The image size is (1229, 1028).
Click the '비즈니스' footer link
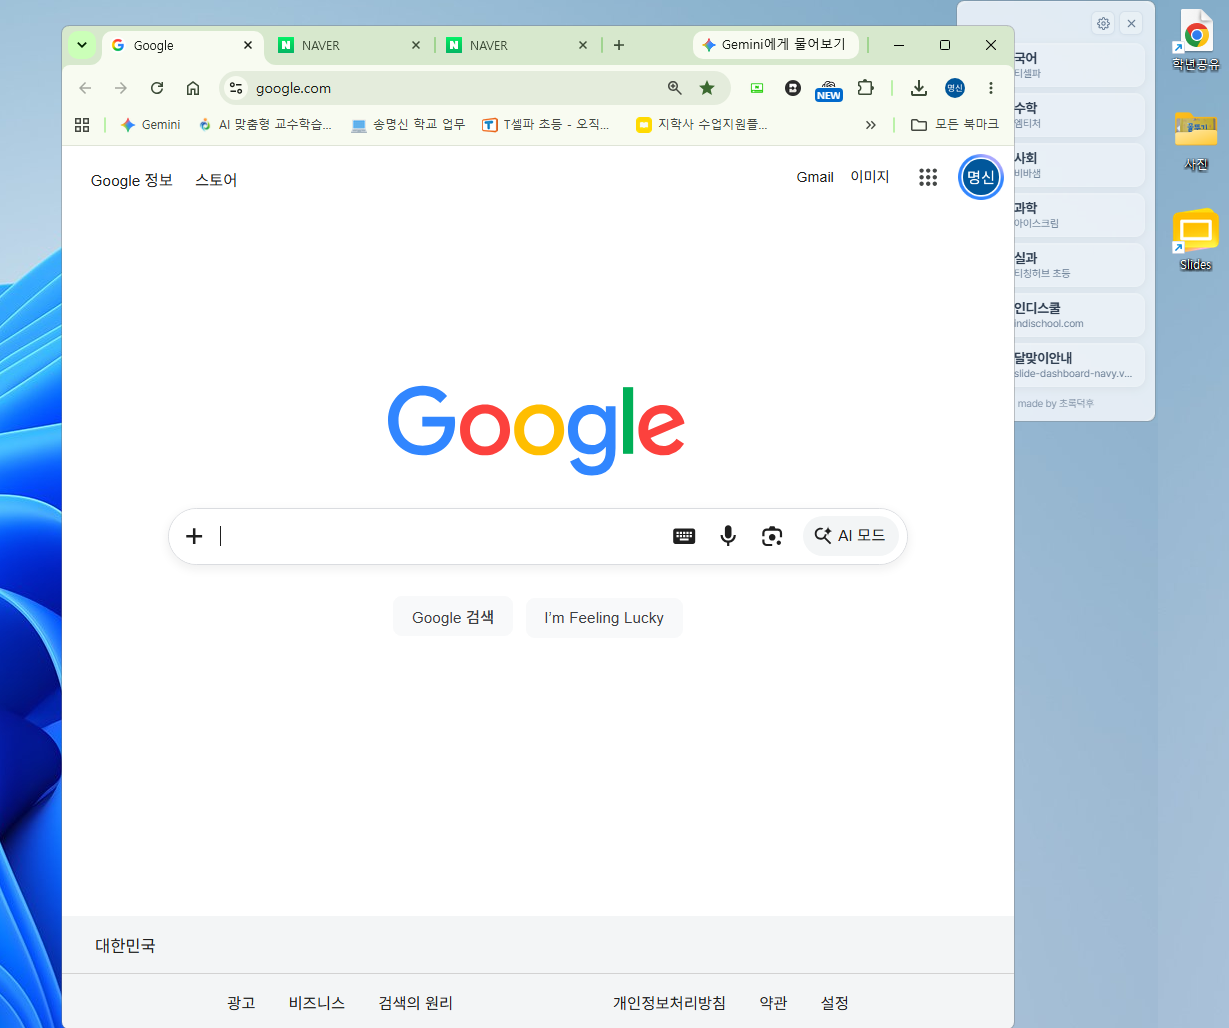[x=317, y=1002]
